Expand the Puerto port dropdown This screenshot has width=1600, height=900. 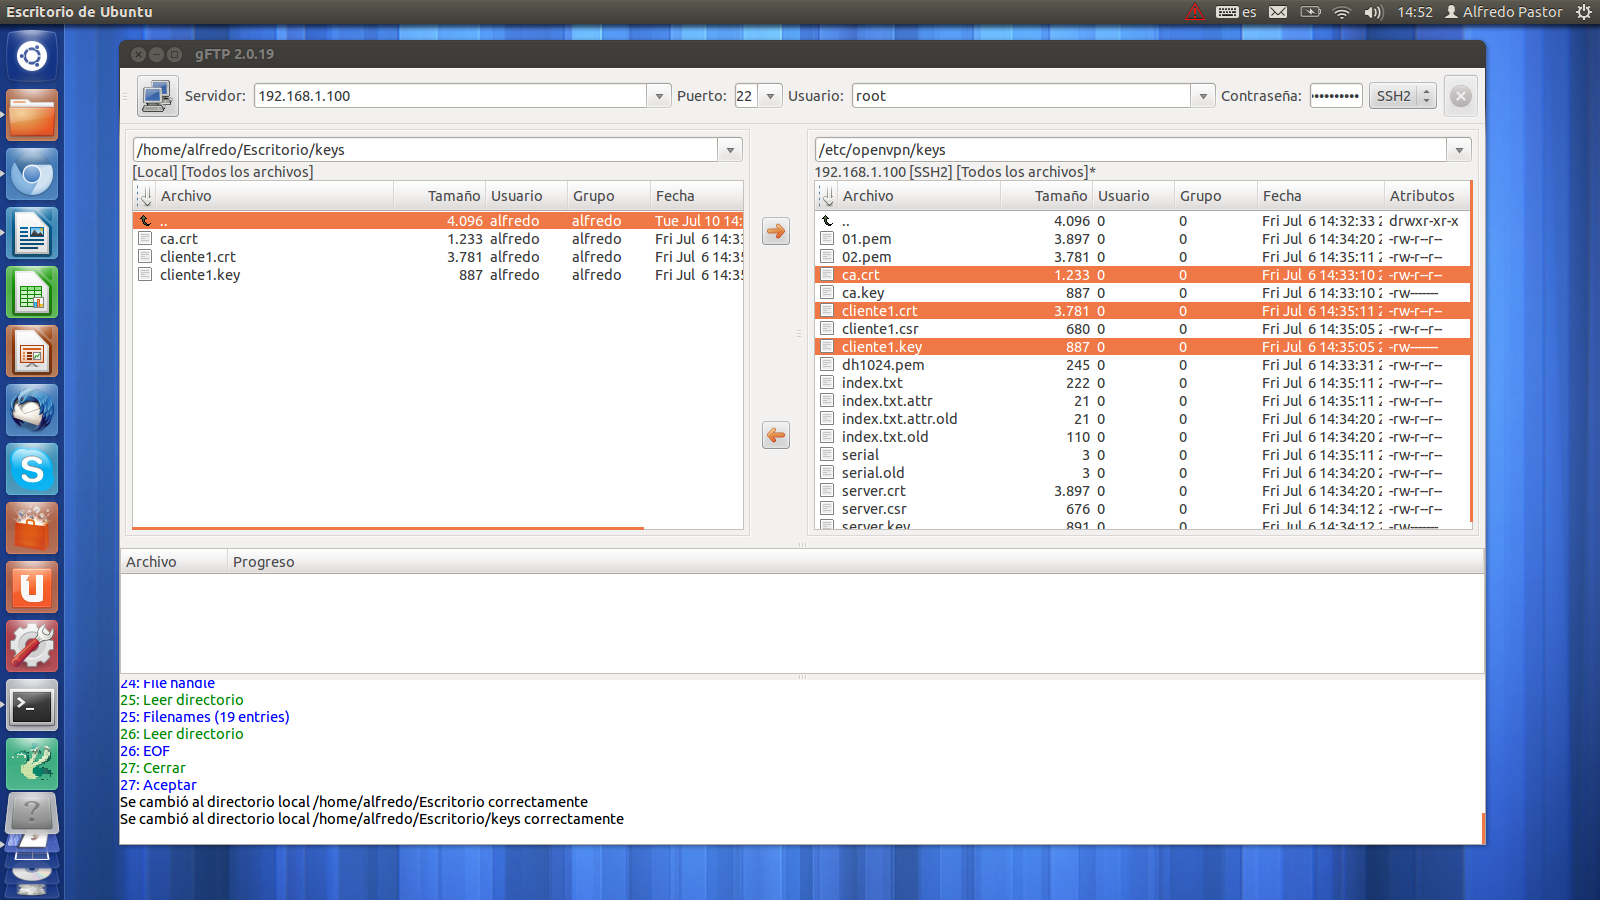click(x=770, y=96)
